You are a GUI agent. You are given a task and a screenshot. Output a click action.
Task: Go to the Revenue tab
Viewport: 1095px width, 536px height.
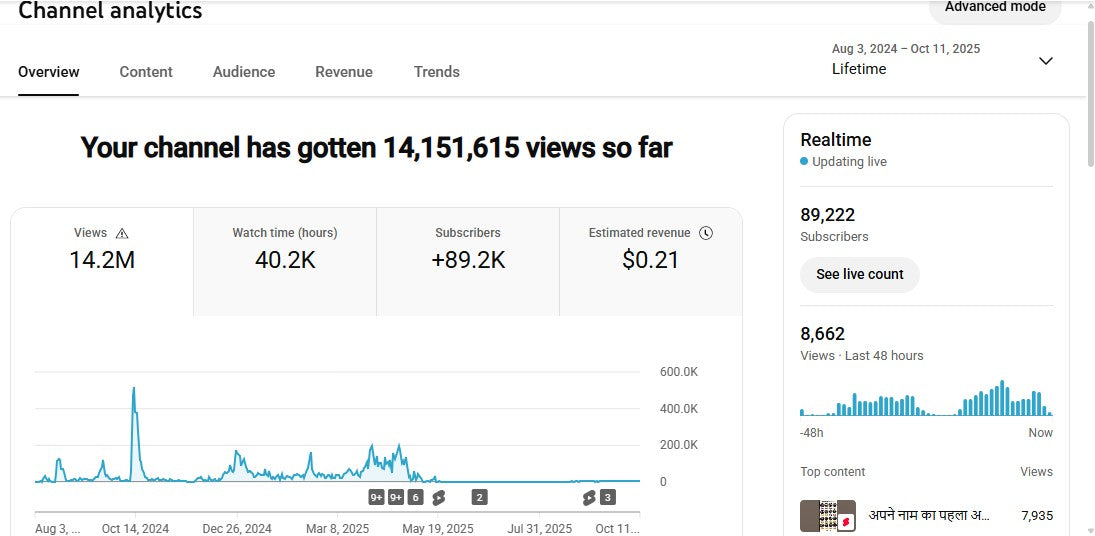(x=344, y=72)
